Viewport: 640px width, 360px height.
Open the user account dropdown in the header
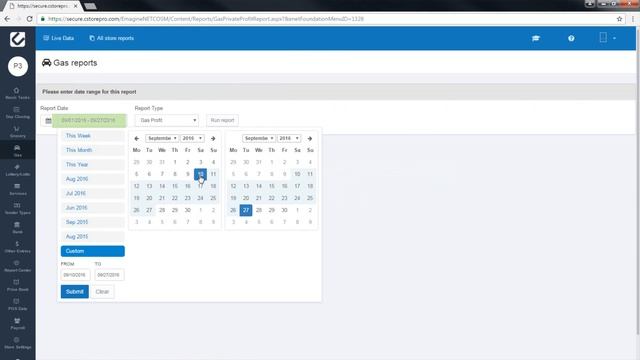tap(607, 38)
